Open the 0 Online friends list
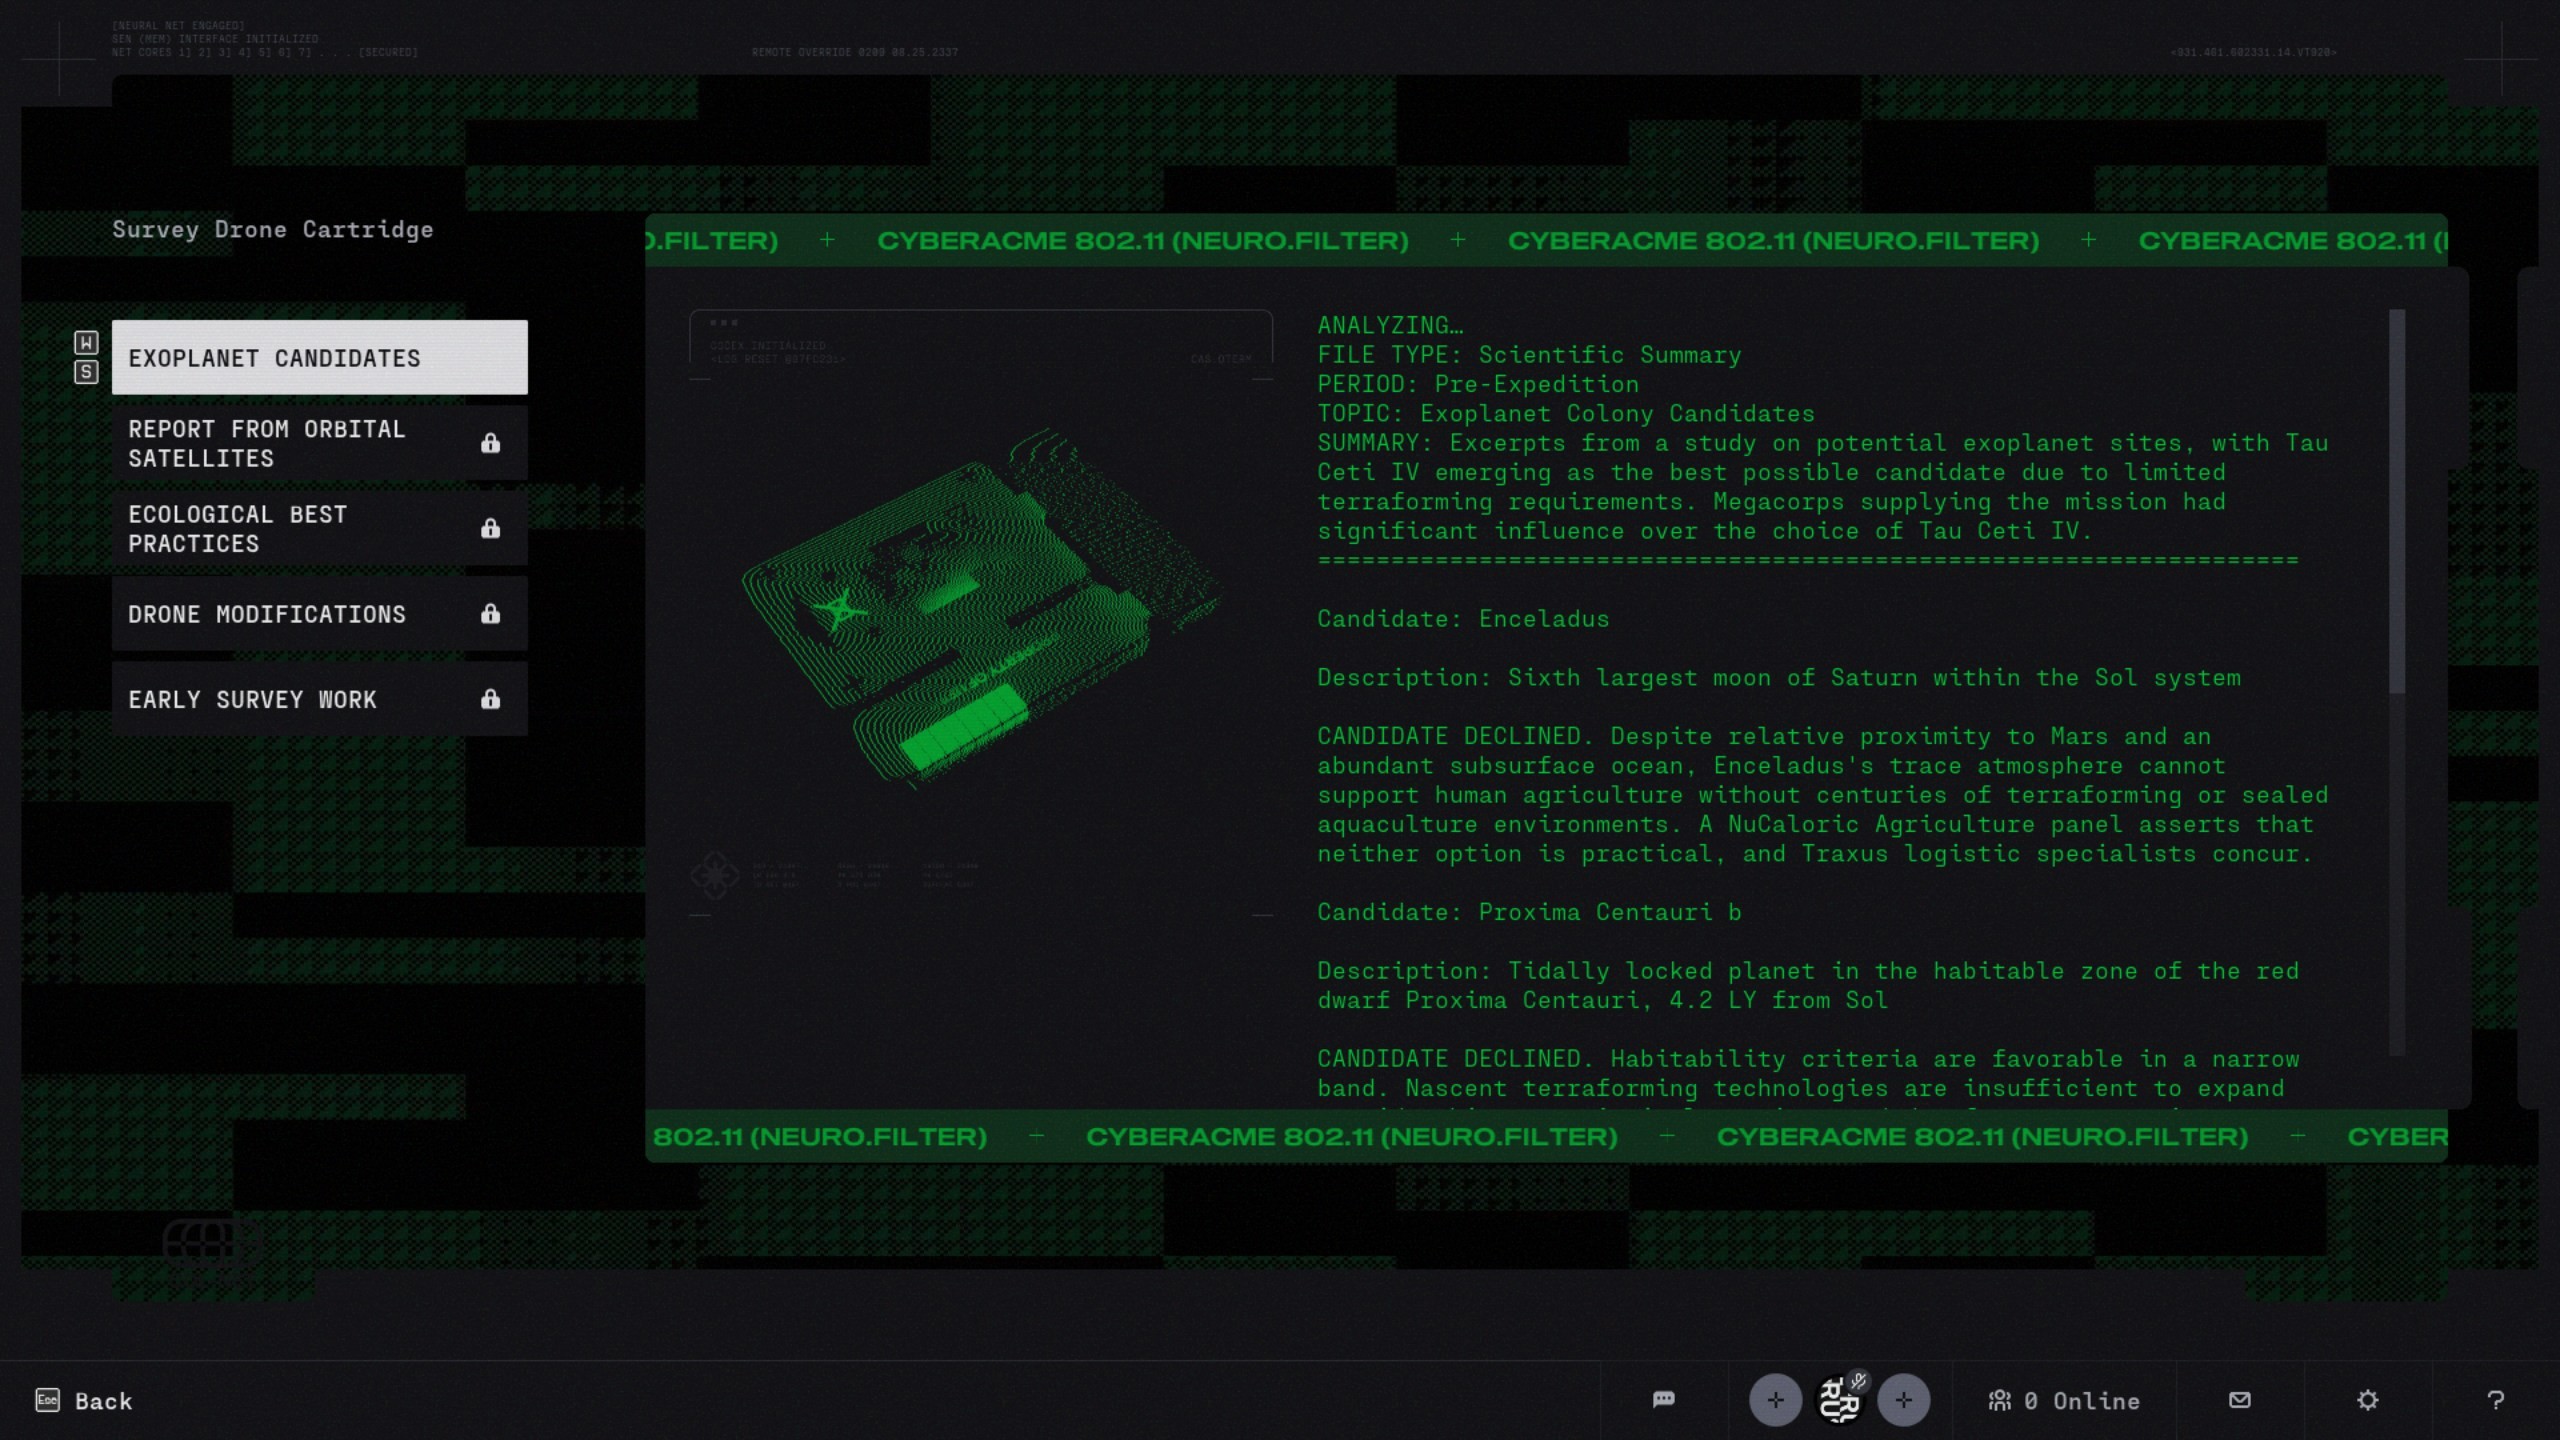2560x1440 pixels. click(2064, 1401)
